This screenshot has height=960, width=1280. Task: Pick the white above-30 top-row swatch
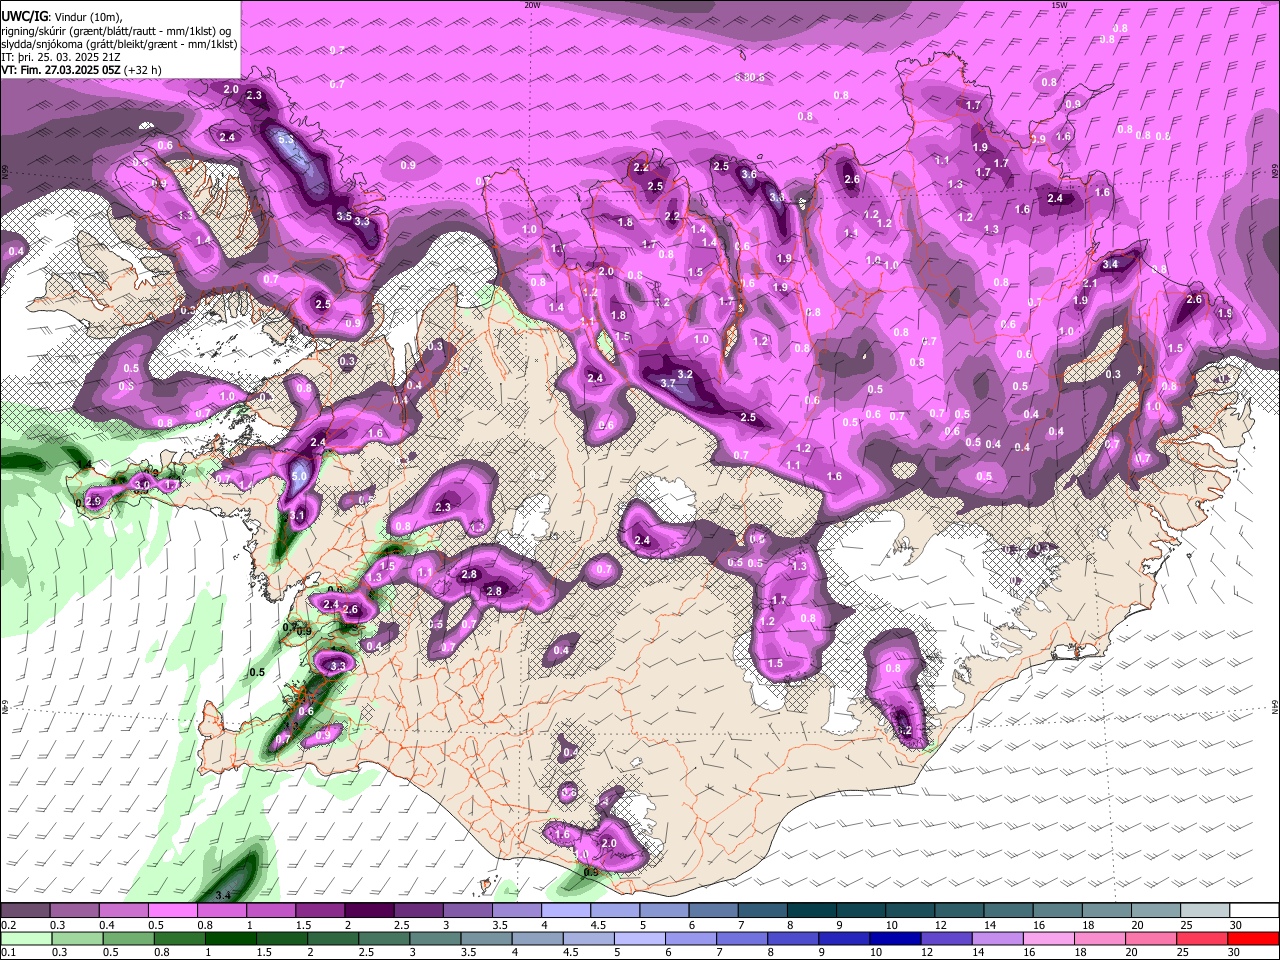coord(1255,911)
